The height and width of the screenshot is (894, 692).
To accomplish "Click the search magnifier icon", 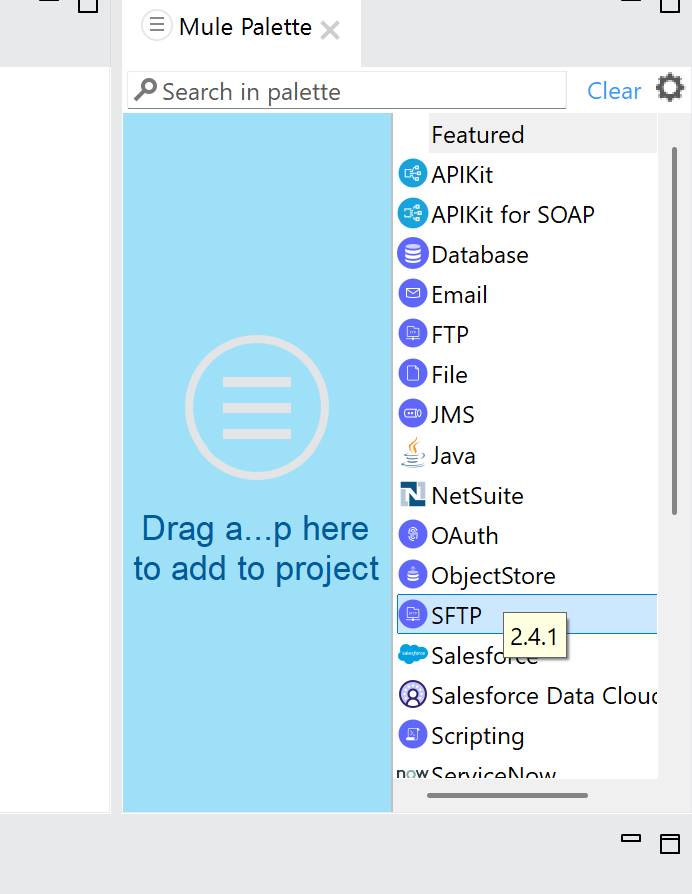I will pos(145,90).
